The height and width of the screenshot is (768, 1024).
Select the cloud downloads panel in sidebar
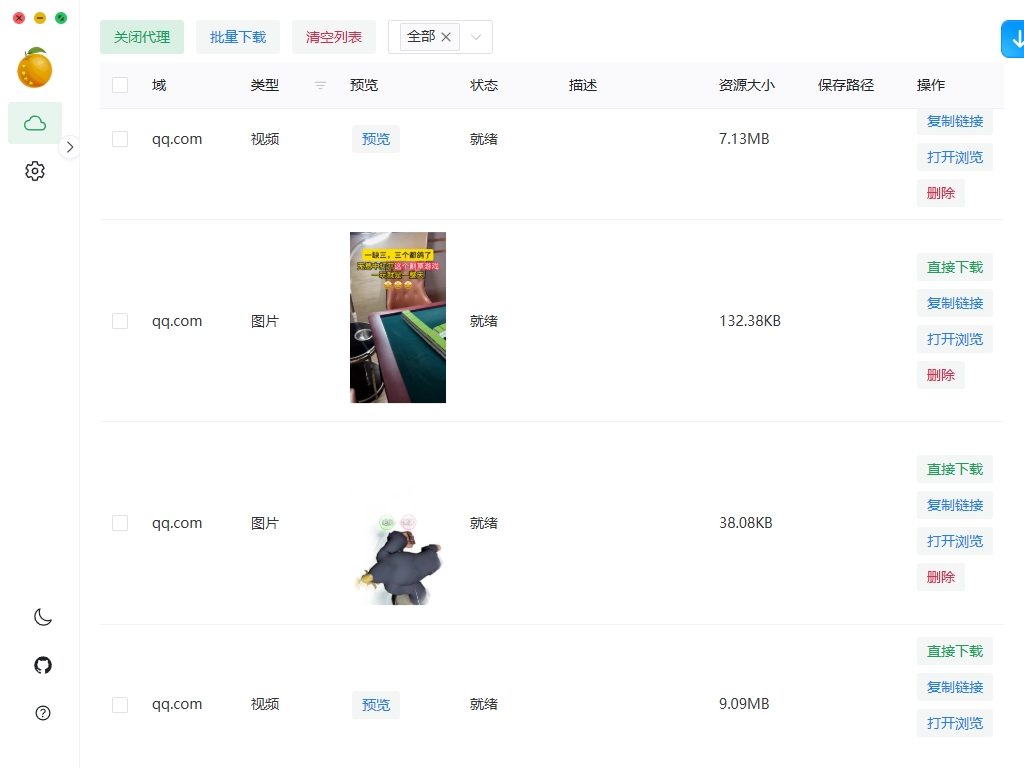click(34, 122)
